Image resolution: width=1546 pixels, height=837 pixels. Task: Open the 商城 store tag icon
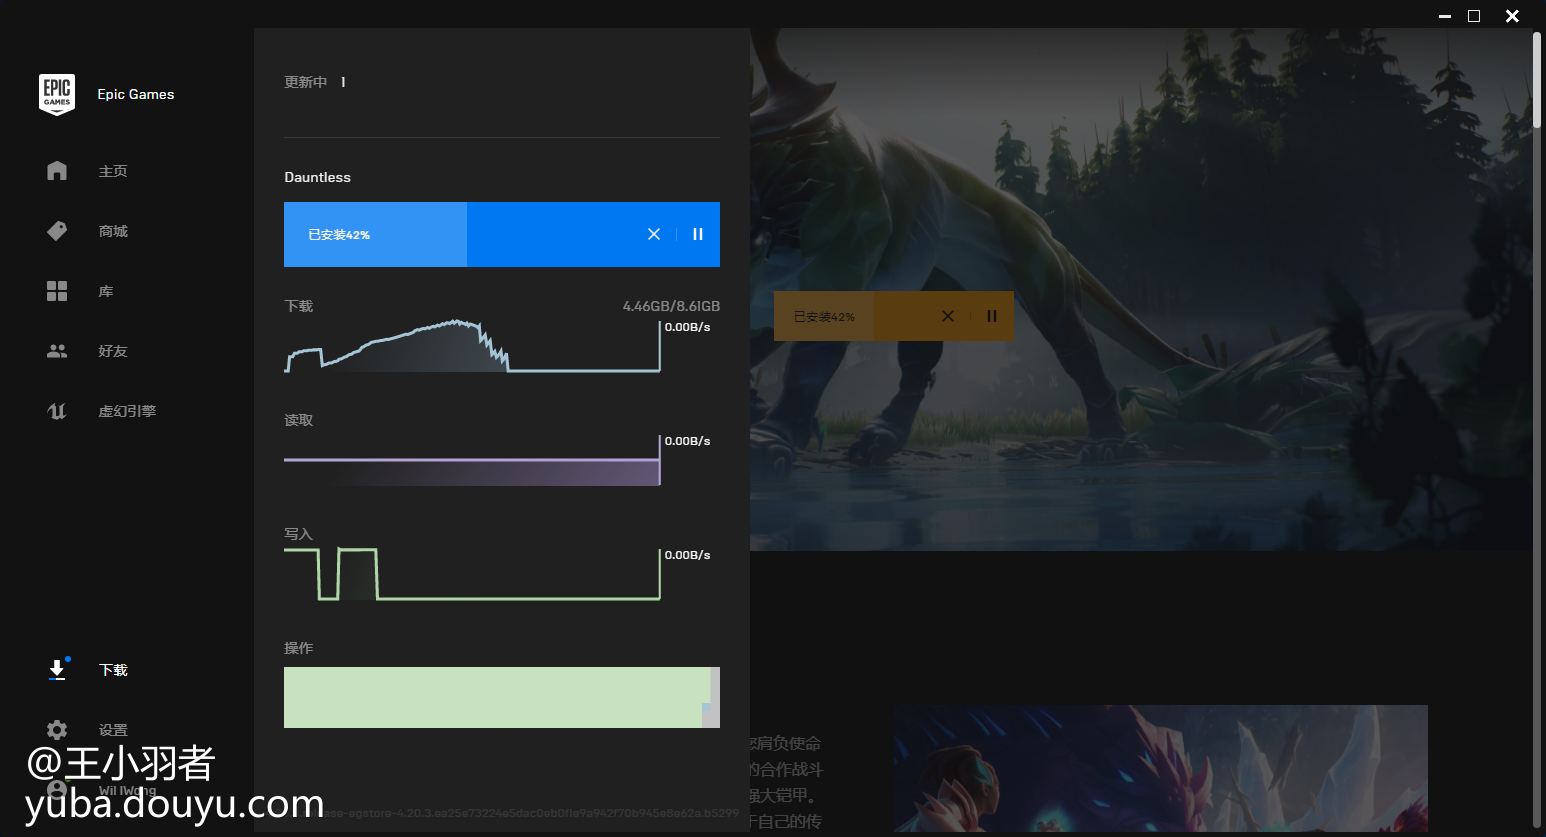pos(57,231)
